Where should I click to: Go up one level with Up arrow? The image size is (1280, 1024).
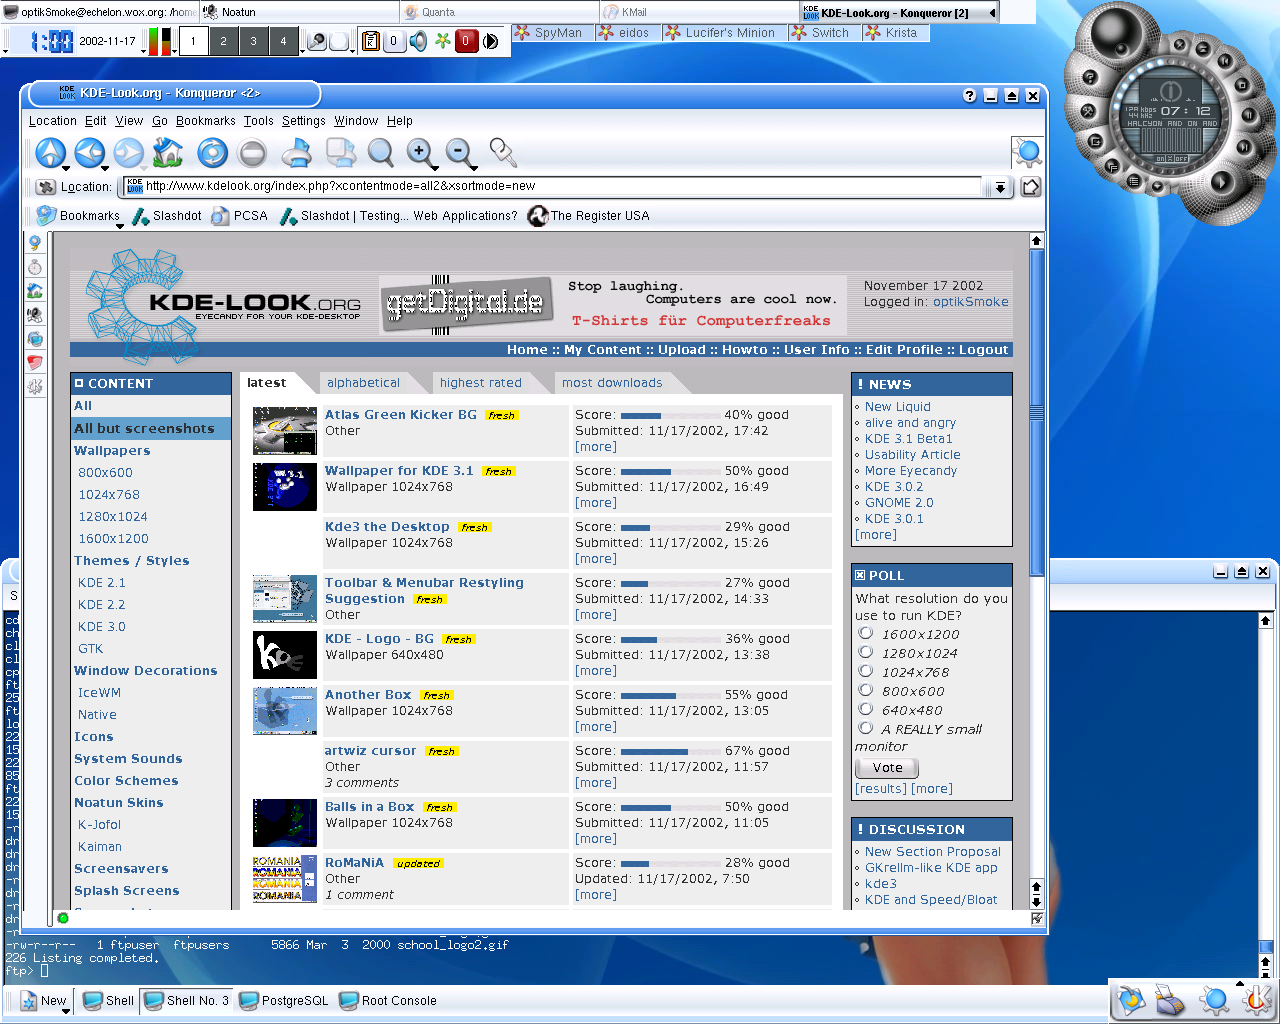[x=50, y=152]
